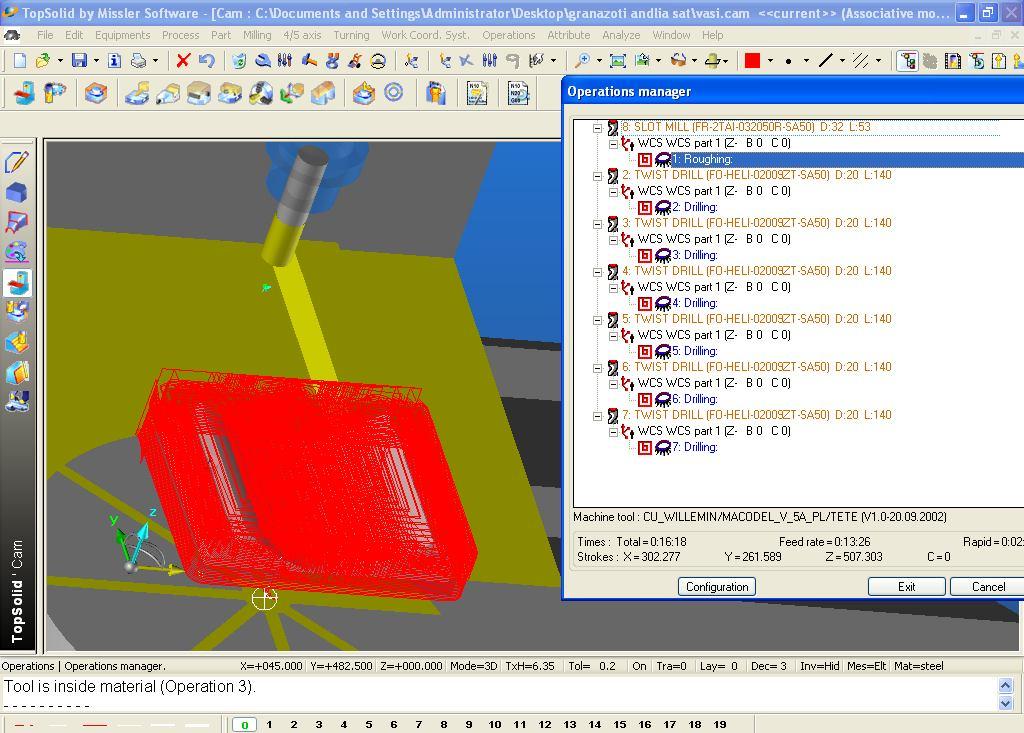Screen dimensions: 1024x733
Task: Click the New document icon
Action: [20, 61]
